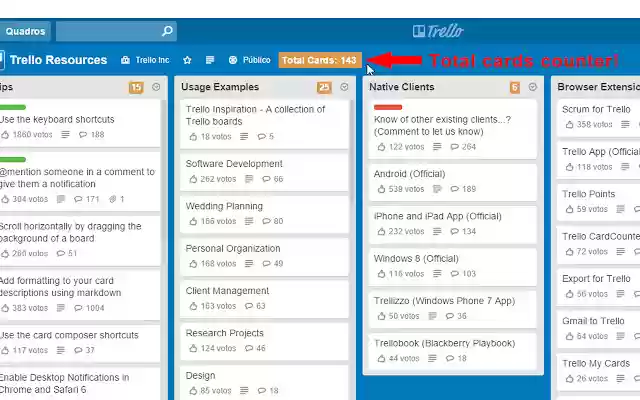Go to Trello home via logo
The height and width of the screenshot is (400, 640).
[438, 31]
